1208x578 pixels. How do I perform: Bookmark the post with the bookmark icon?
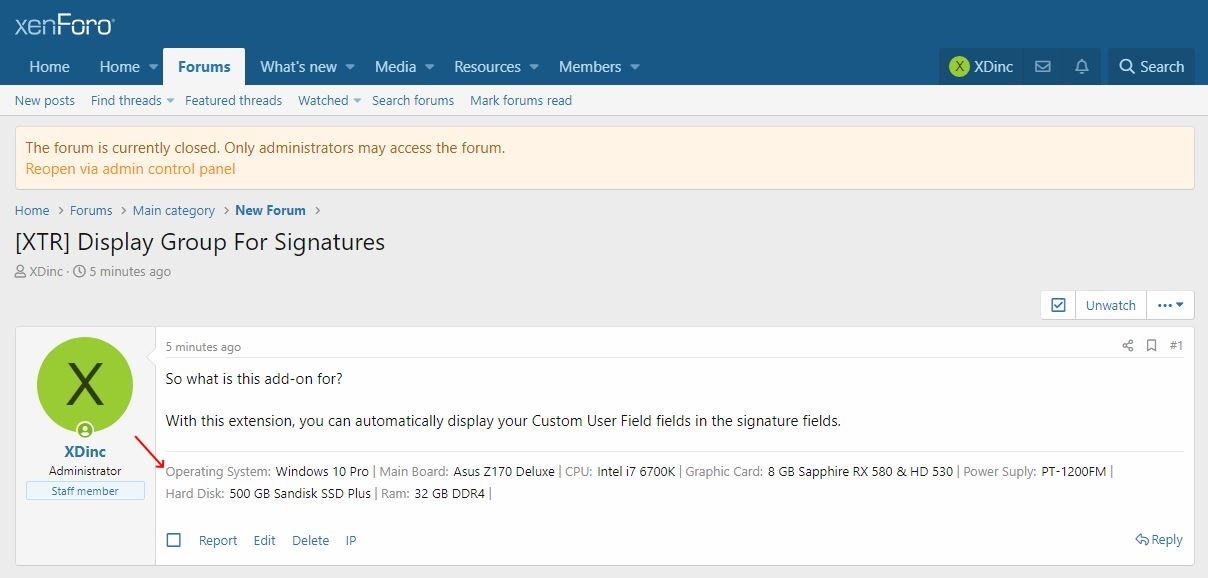point(1152,346)
